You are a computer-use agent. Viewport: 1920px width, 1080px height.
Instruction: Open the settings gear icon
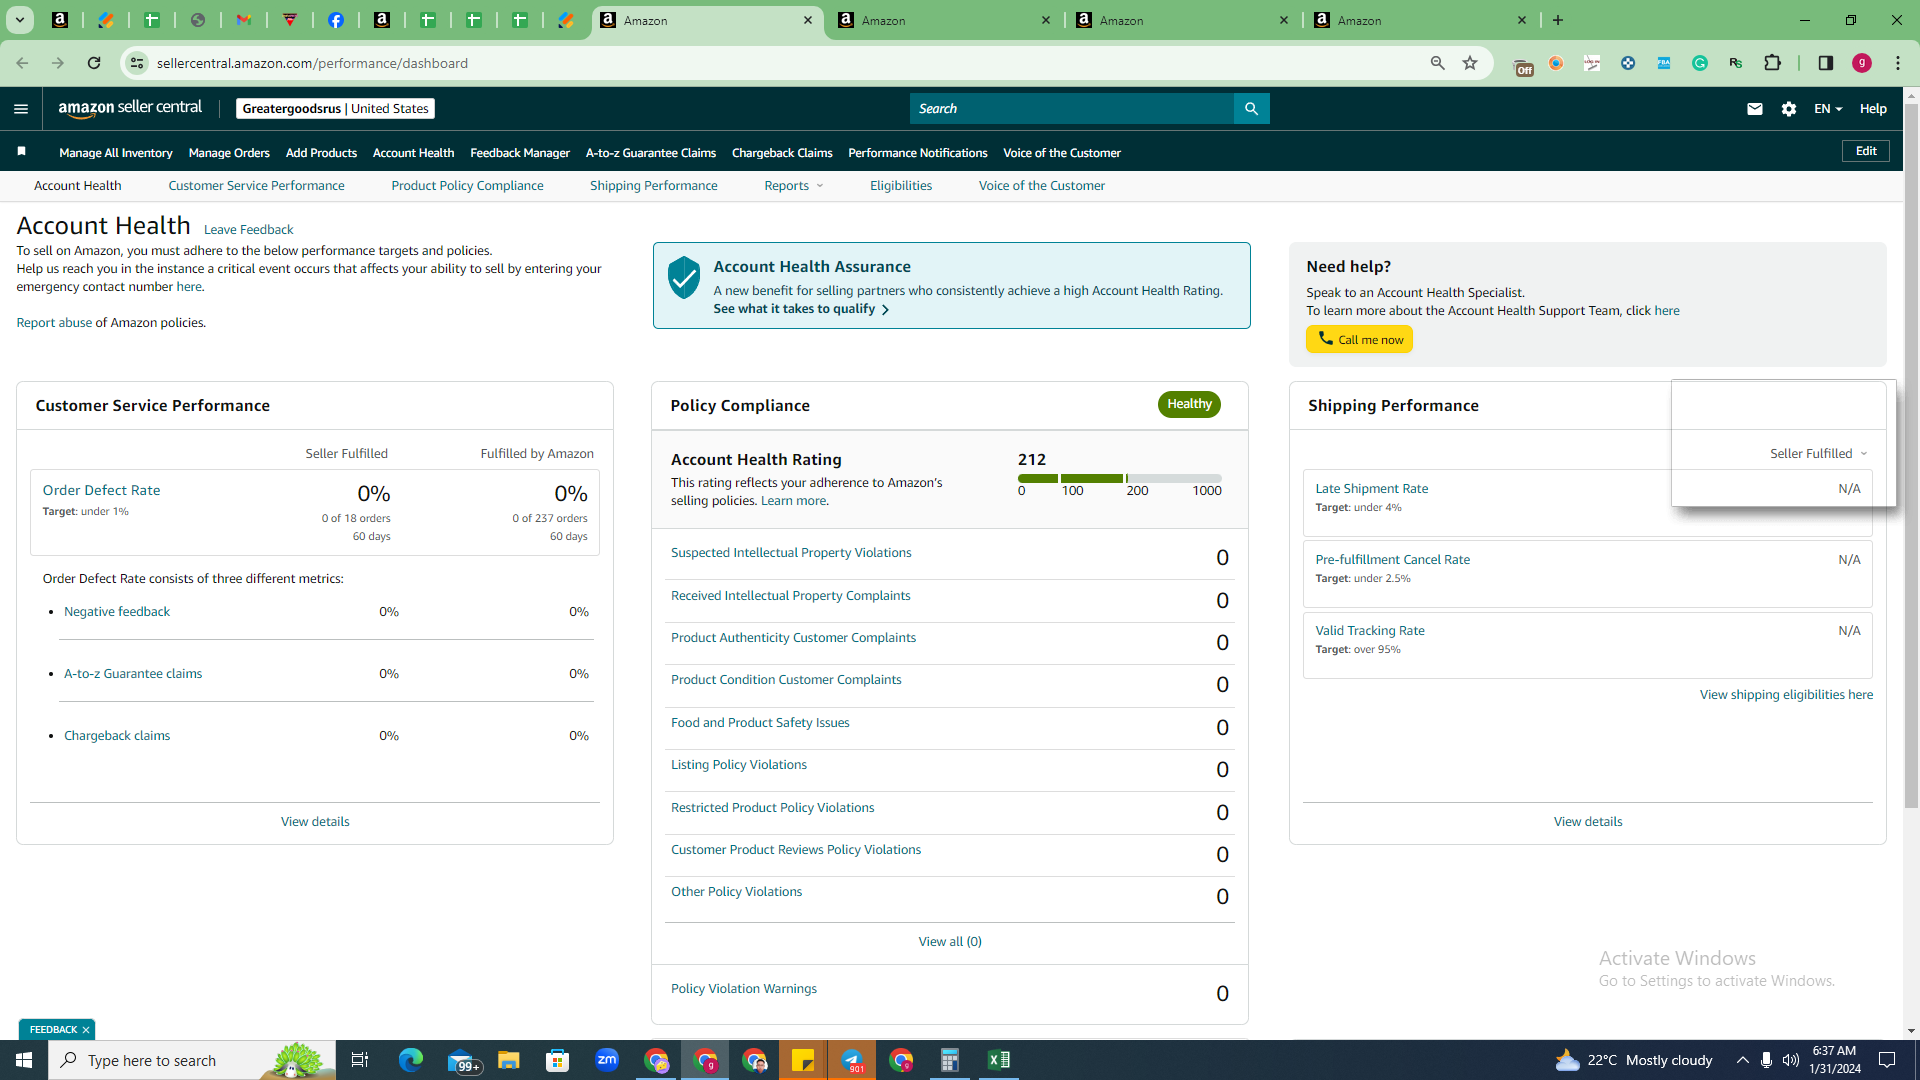click(1789, 109)
